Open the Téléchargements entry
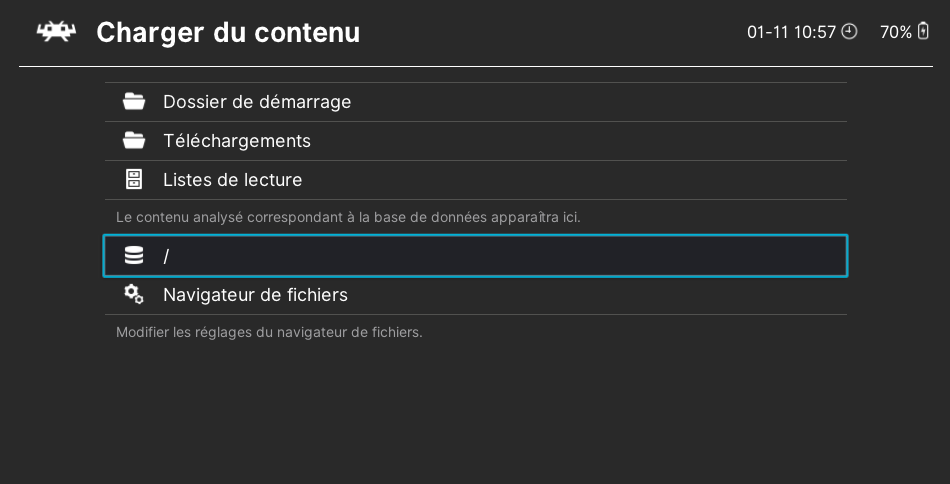This screenshot has height=484, width=950. coord(476,141)
